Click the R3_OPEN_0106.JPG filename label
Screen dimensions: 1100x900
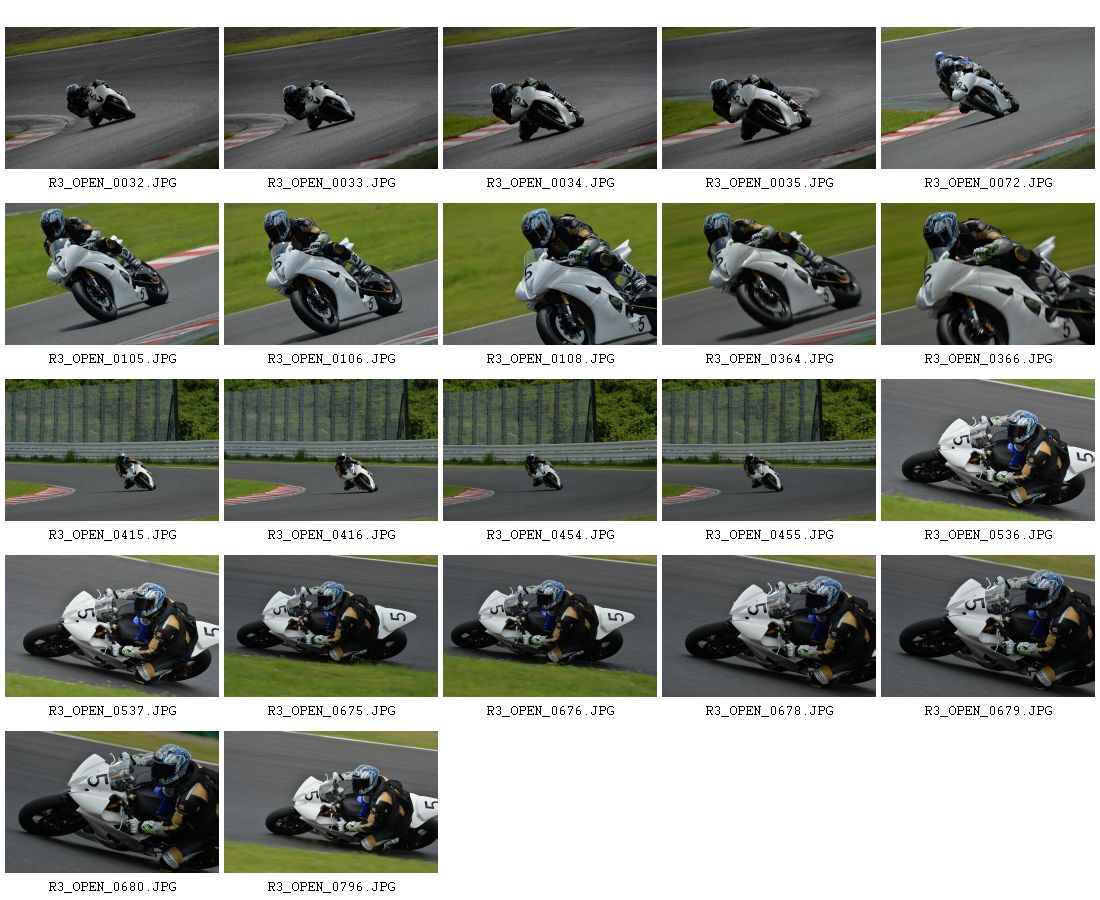coord(331,359)
